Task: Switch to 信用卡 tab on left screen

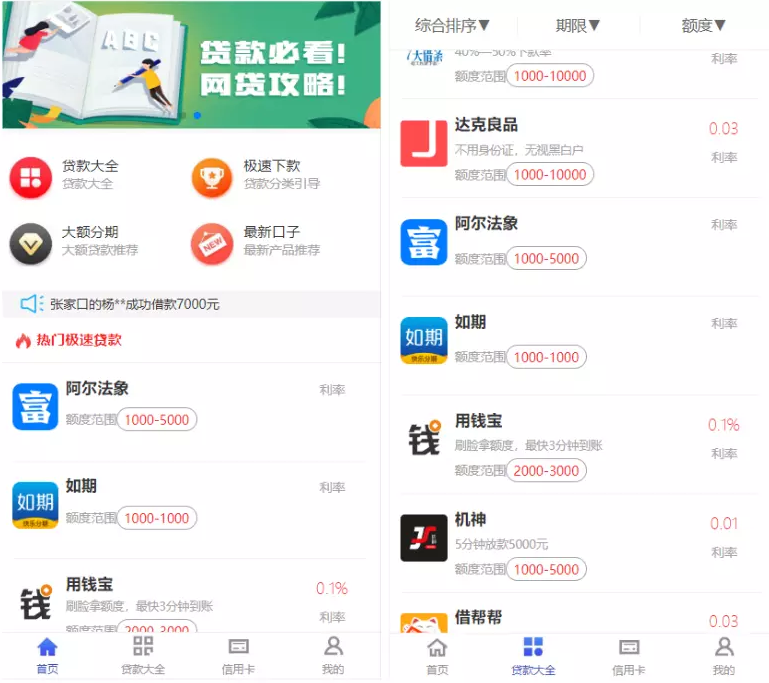Action: point(238,655)
